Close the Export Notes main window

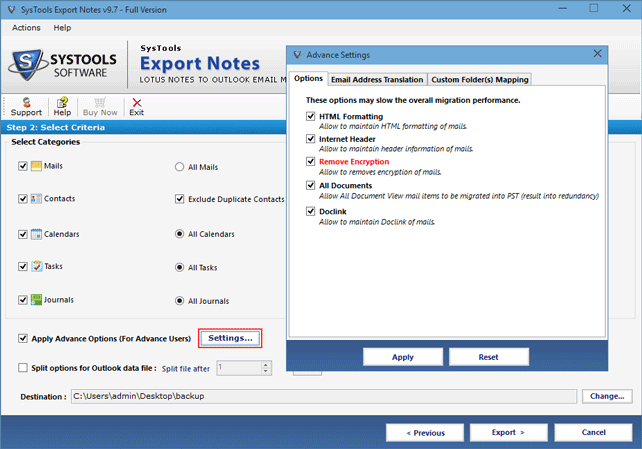point(626,8)
